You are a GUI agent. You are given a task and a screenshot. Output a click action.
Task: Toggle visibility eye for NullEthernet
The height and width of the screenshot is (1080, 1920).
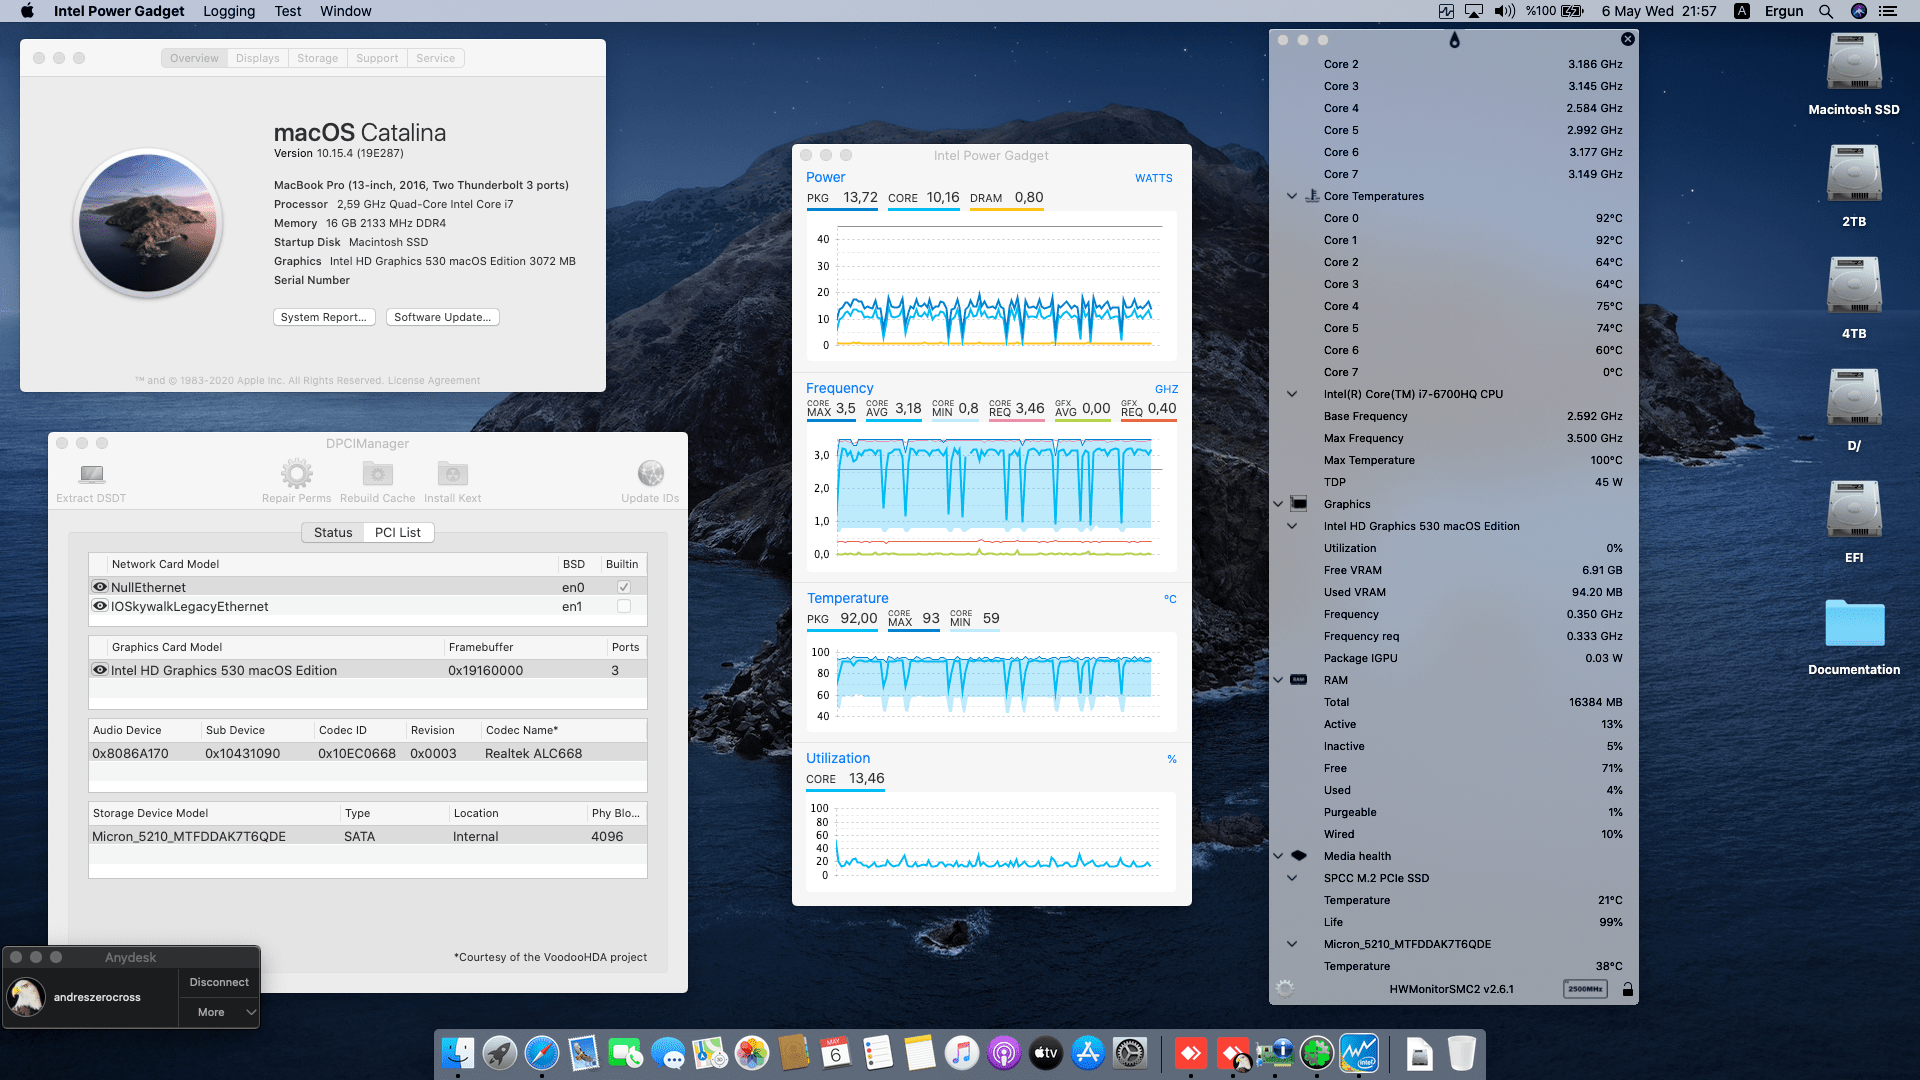pyautogui.click(x=100, y=586)
